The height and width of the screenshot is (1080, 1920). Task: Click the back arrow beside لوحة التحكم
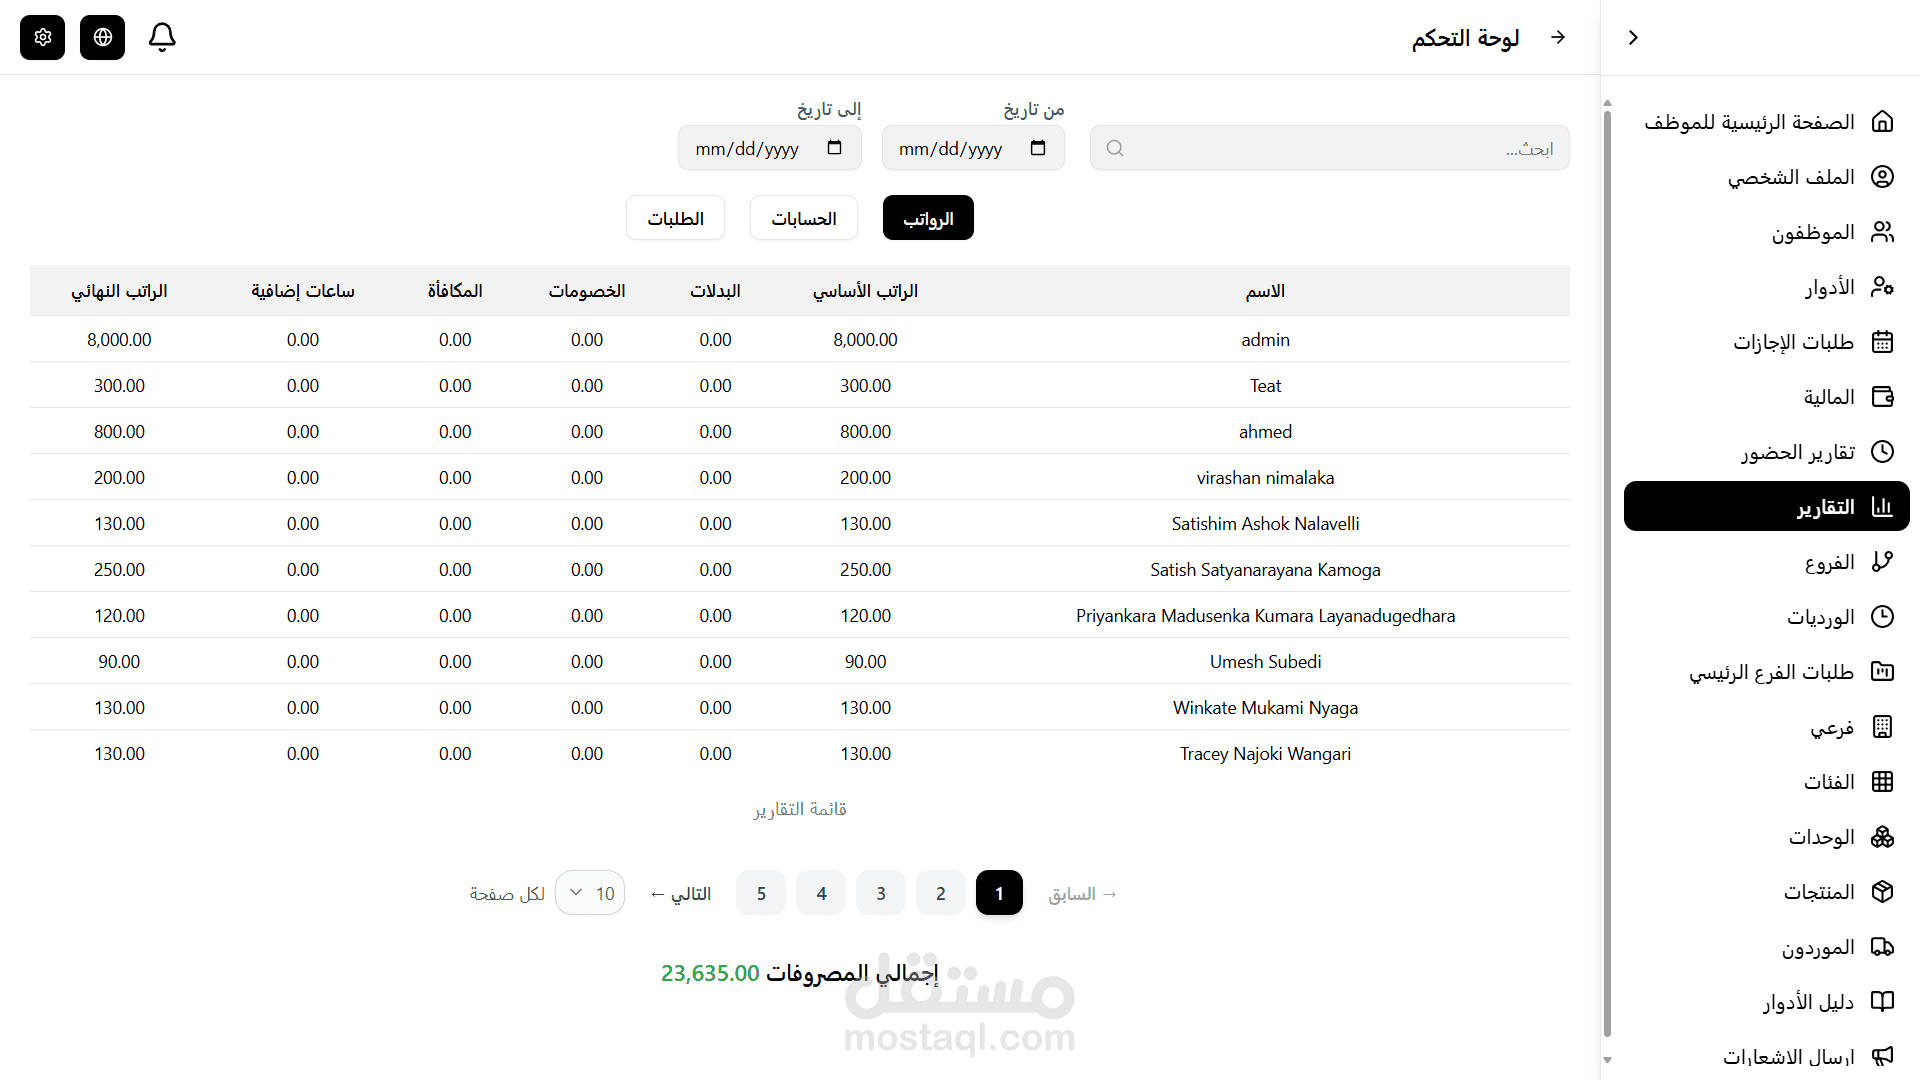point(1558,37)
